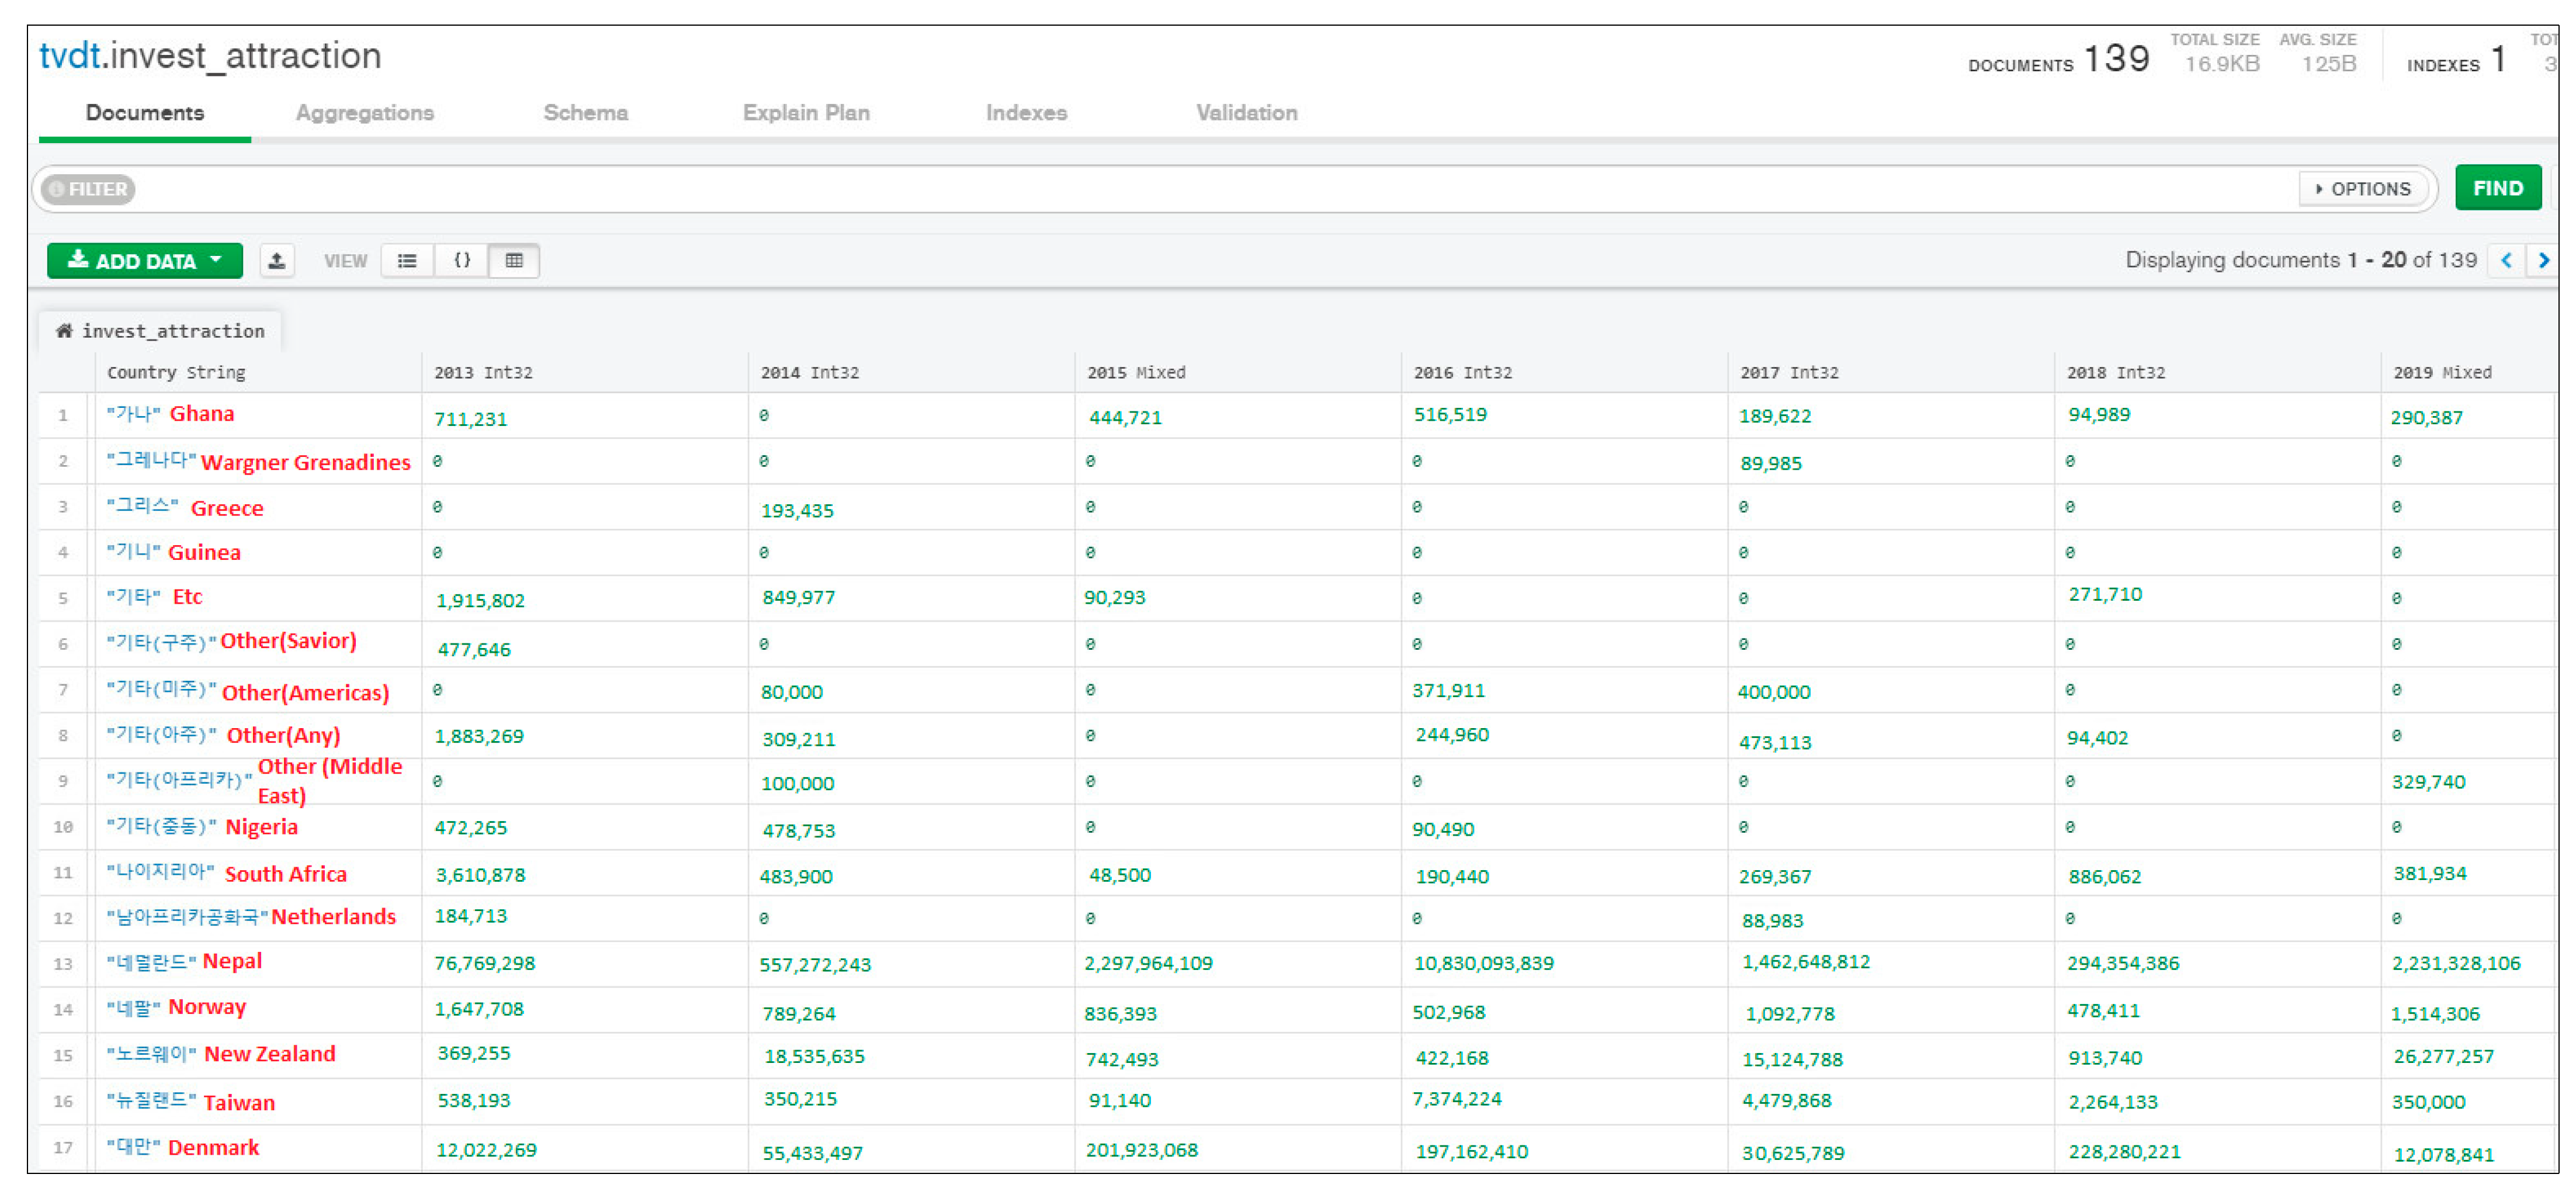2576x1188 pixels.
Task: Go to next page of documents
Action: tap(2543, 261)
